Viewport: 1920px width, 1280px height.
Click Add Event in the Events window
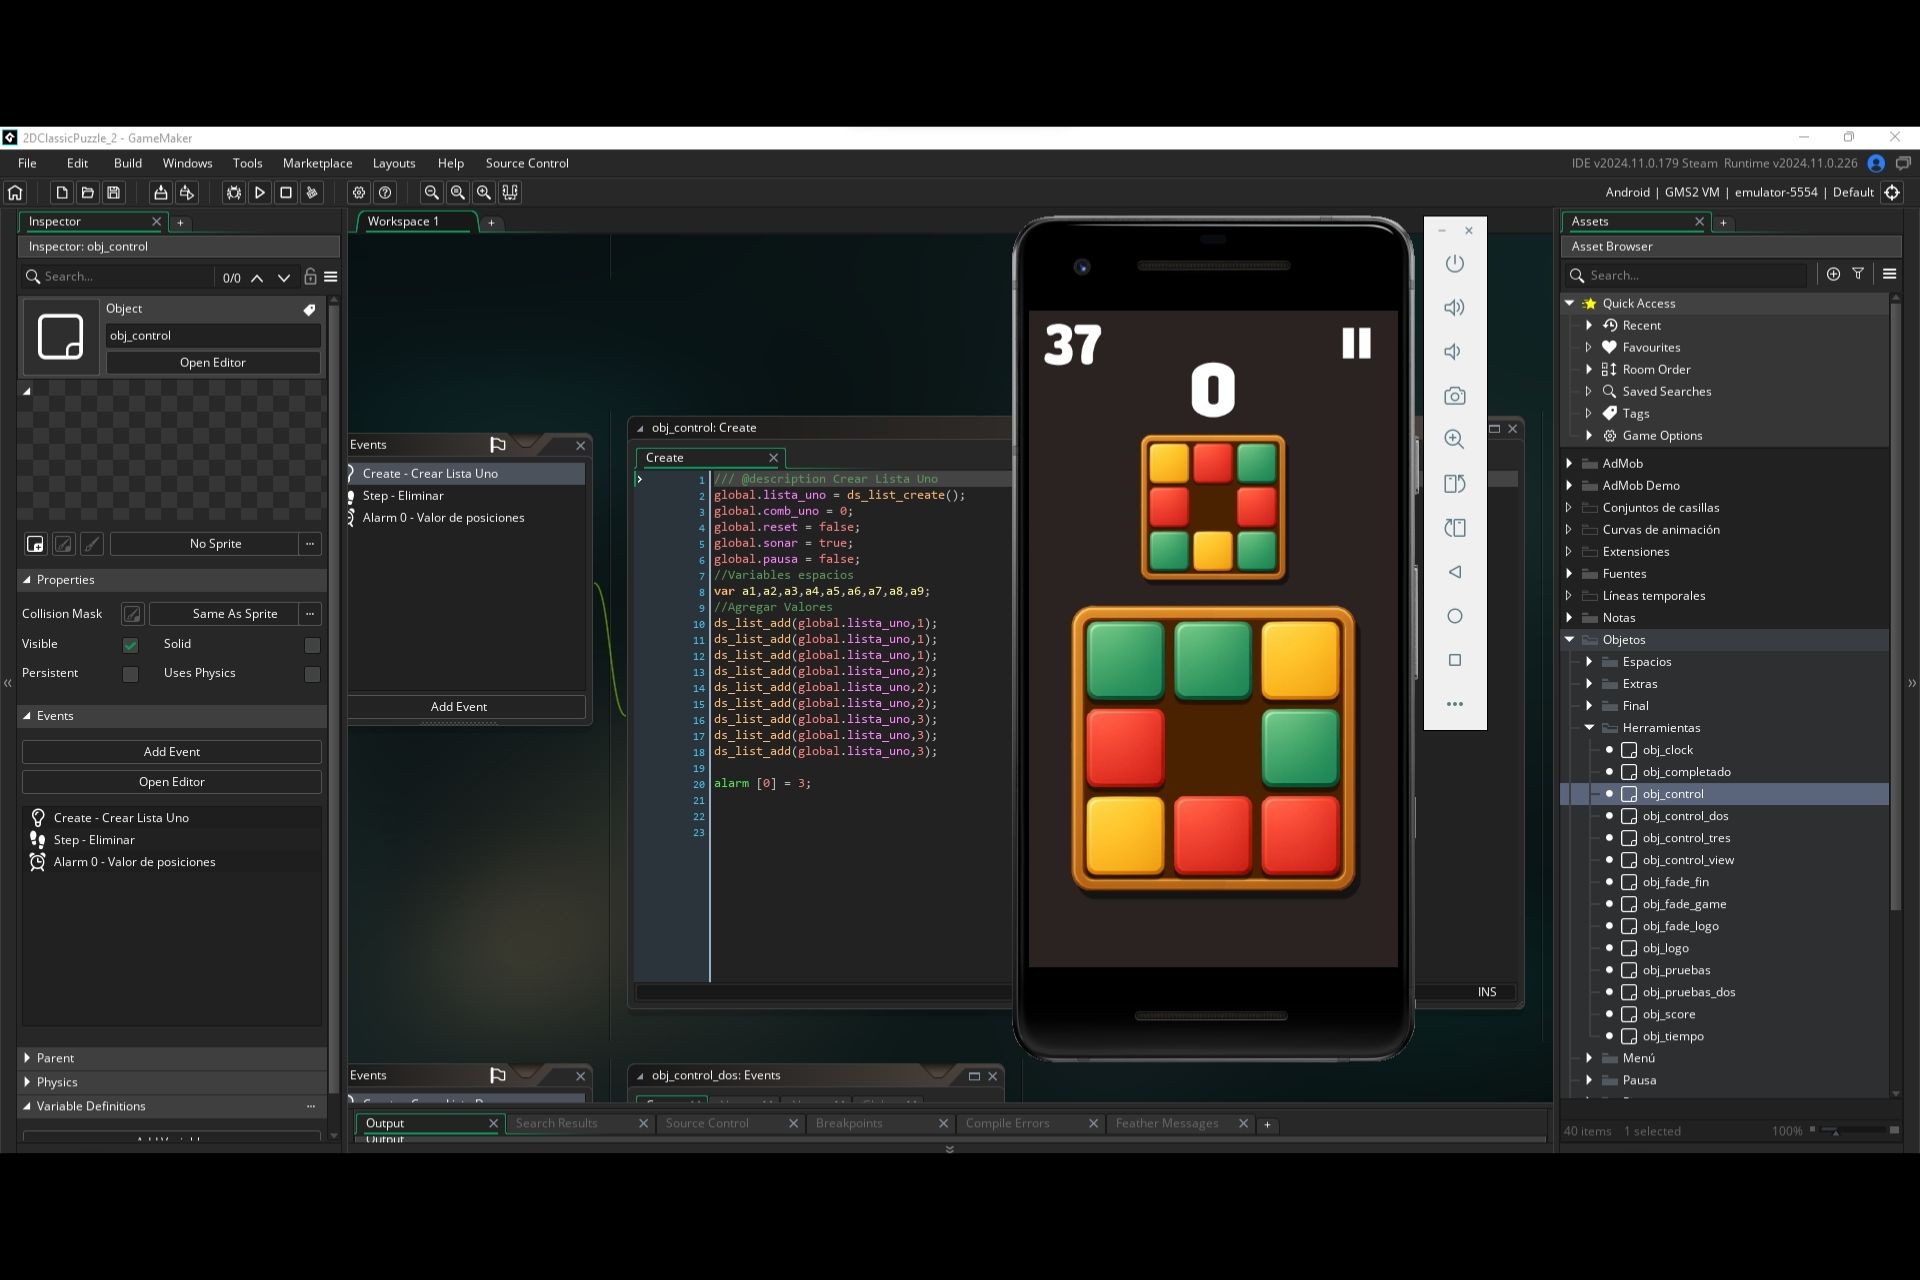459,707
